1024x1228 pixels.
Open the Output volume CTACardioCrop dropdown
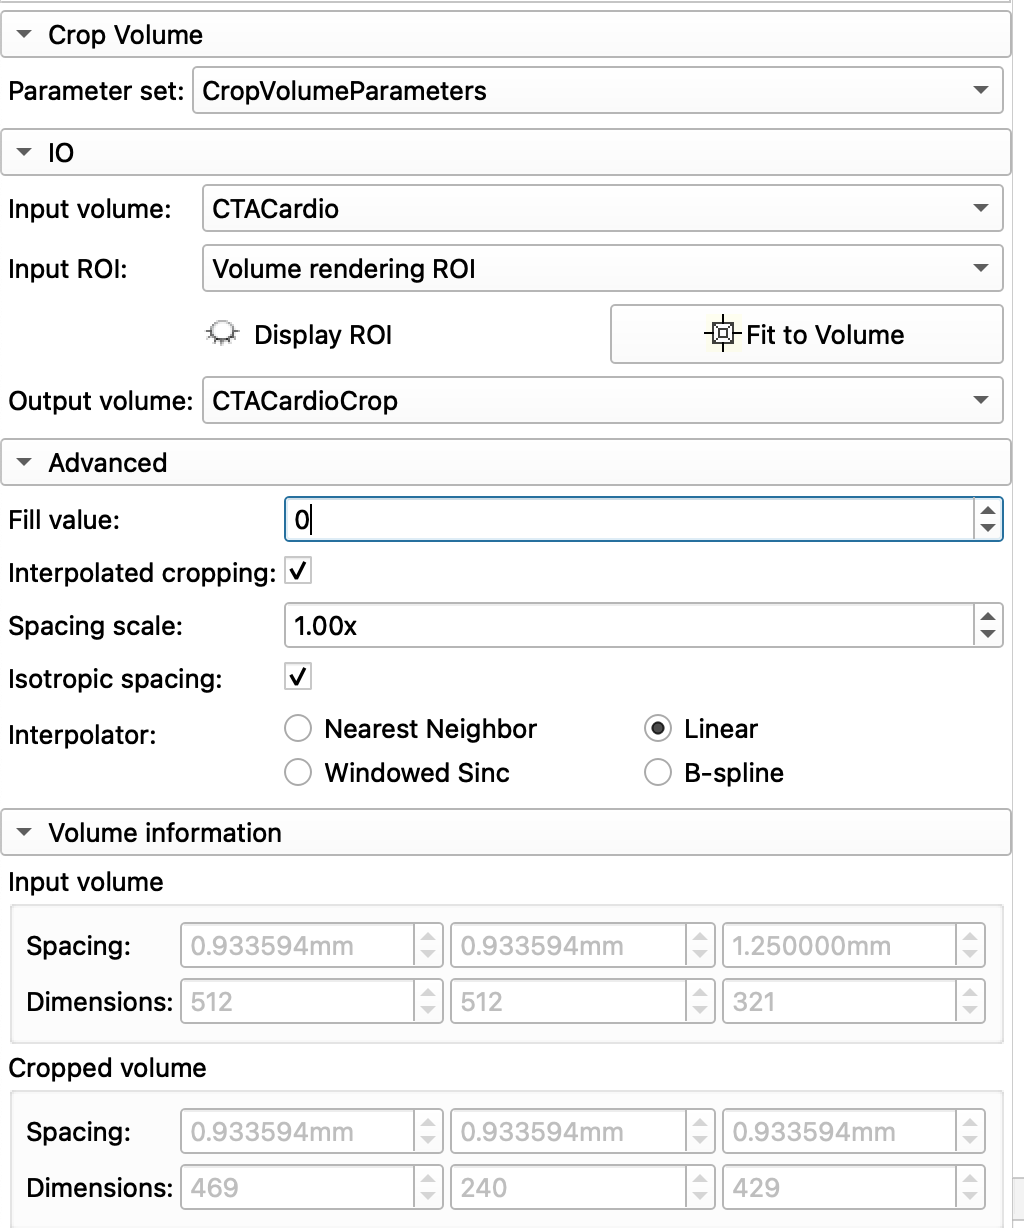[x=602, y=401]
